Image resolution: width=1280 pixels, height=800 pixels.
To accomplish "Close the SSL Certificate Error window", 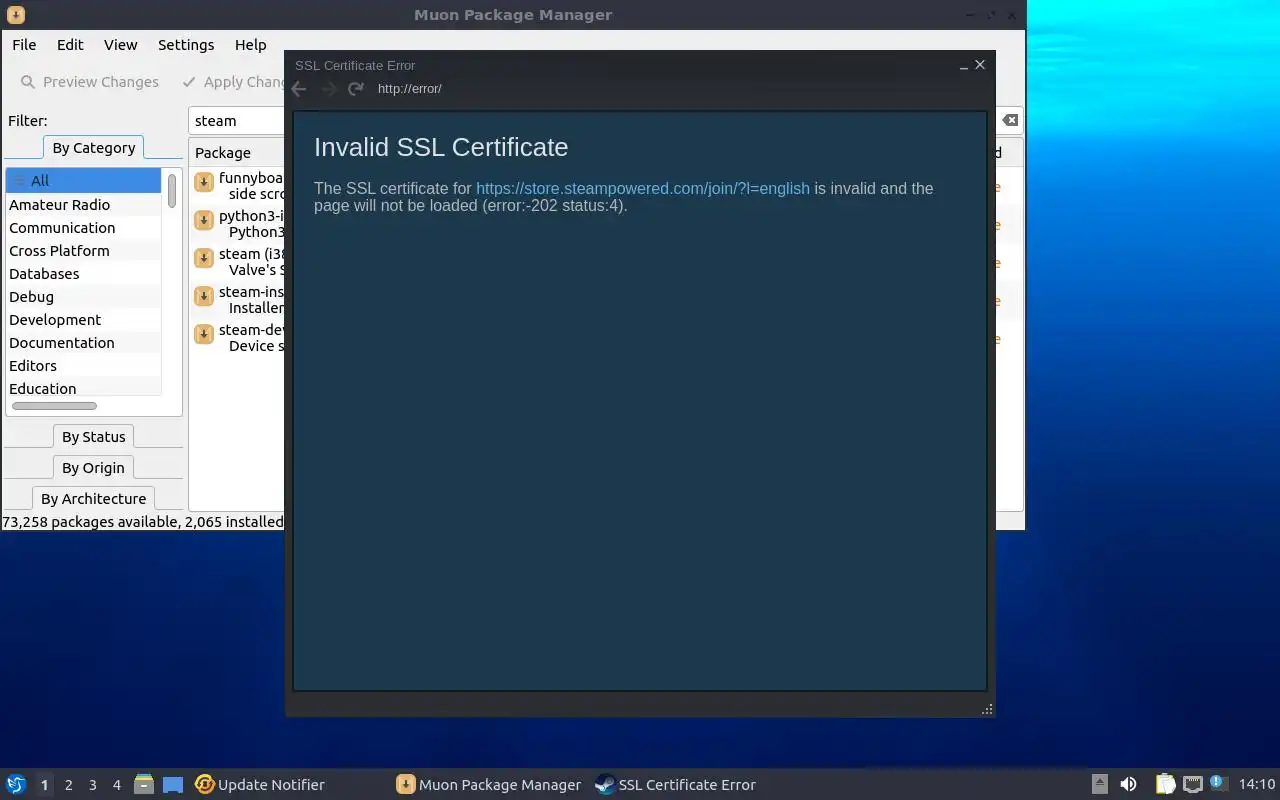I will 980,64.
